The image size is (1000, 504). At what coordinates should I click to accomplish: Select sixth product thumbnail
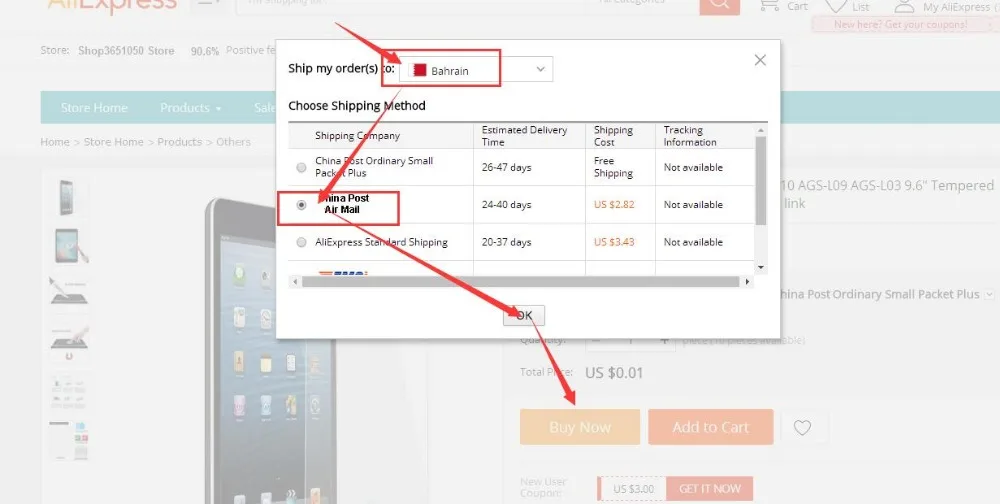[69, 440]
